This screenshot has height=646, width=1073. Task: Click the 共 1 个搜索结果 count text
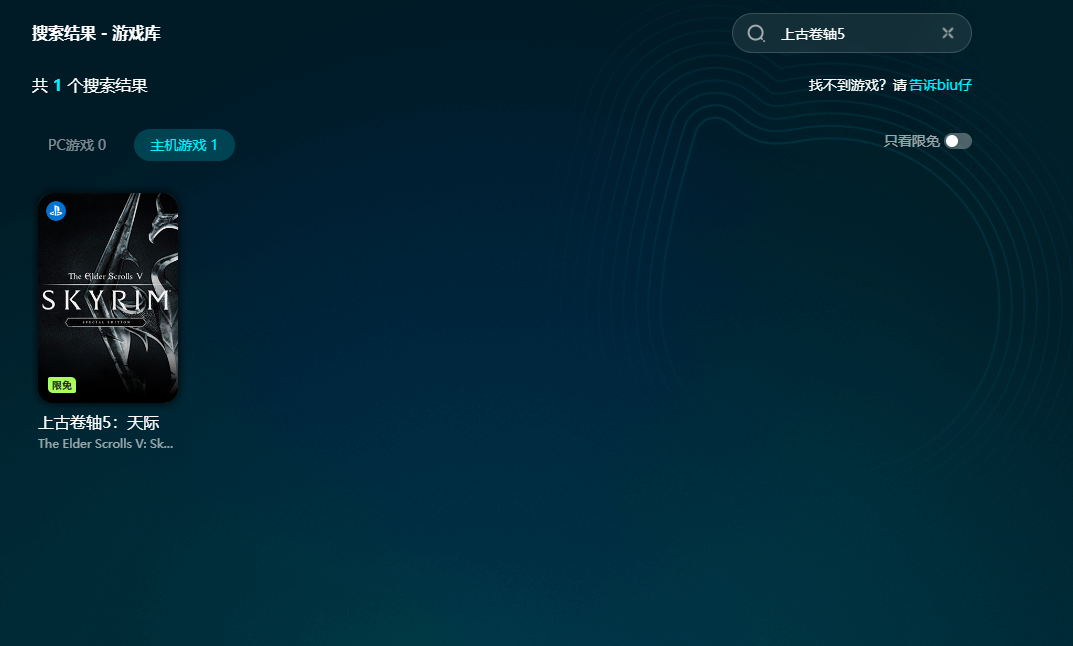pos(90,86)
